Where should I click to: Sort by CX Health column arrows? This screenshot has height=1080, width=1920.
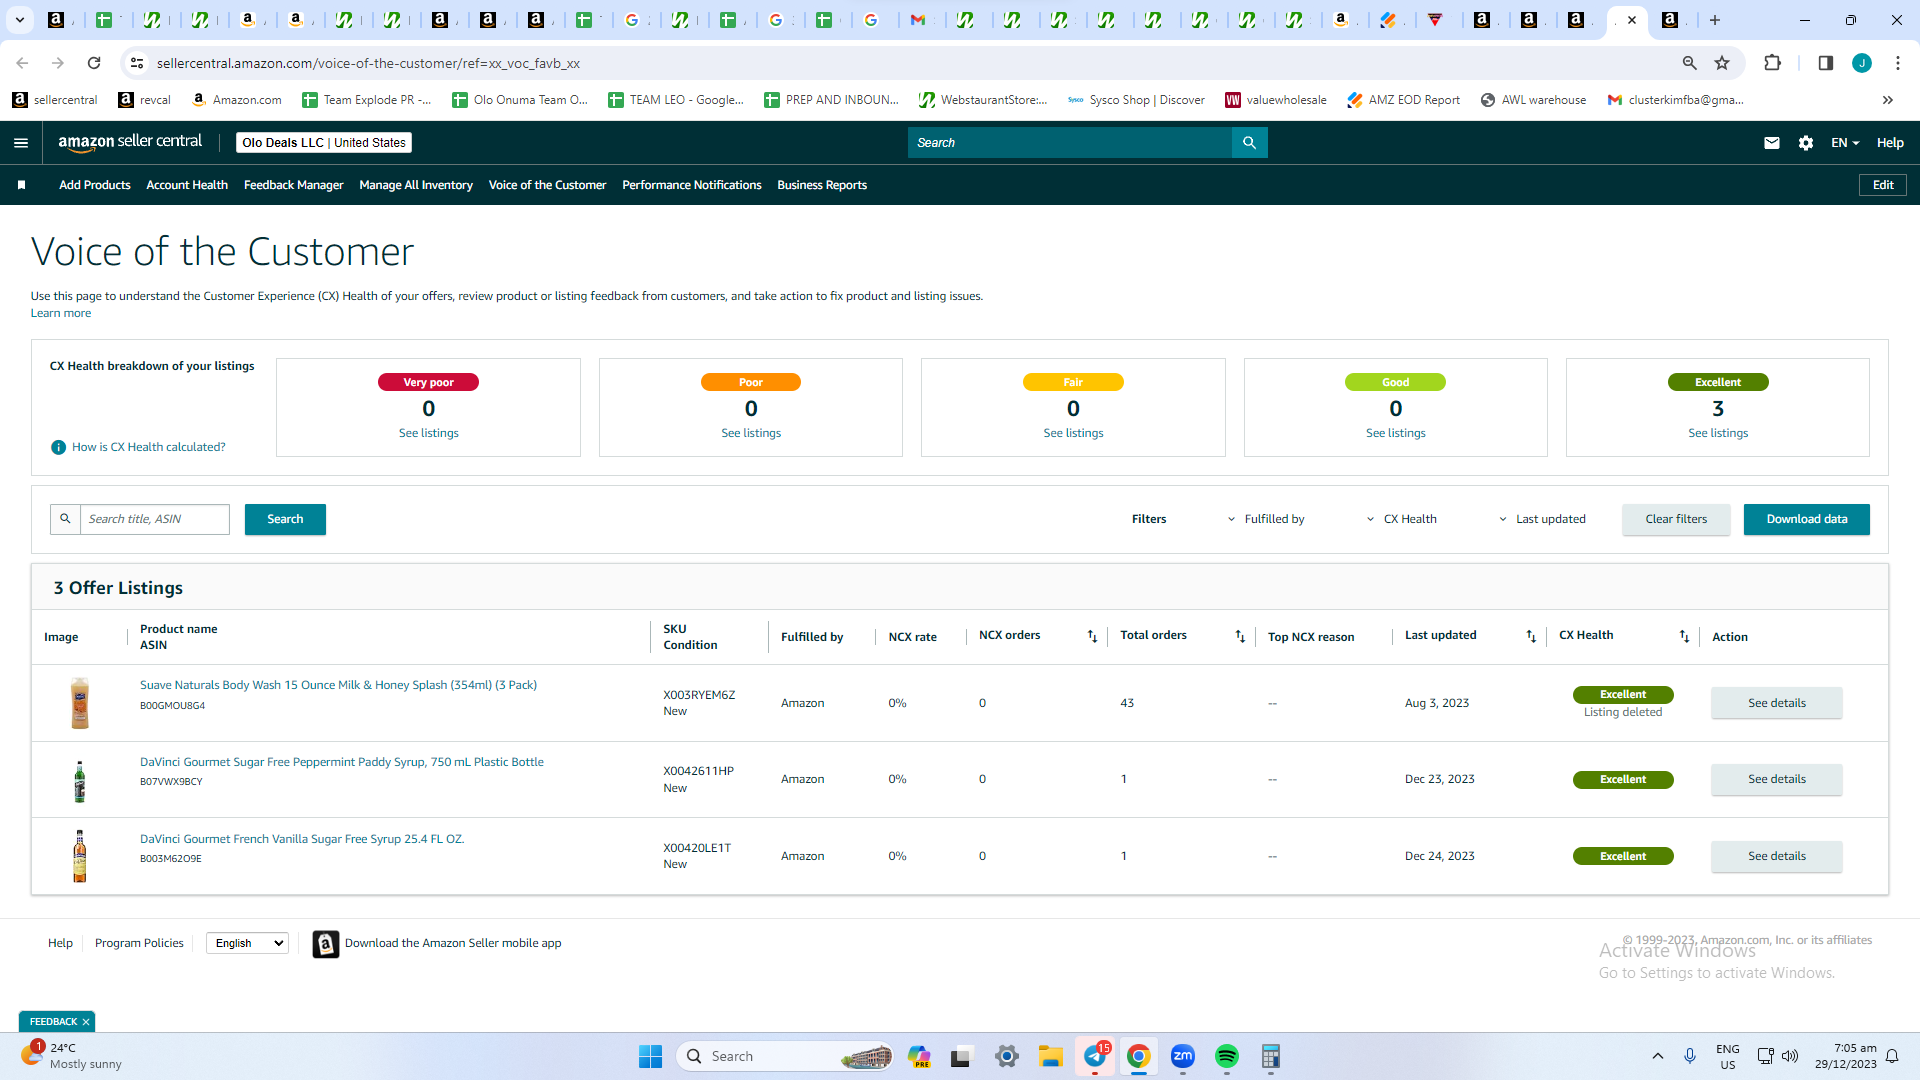coord(1684,636)
